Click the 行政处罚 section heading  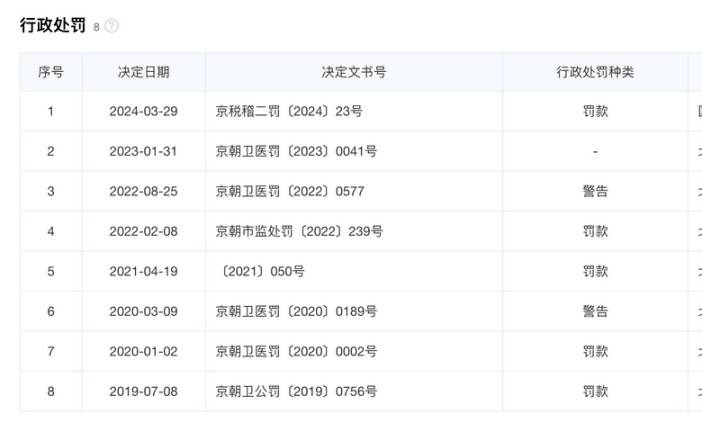53,25
